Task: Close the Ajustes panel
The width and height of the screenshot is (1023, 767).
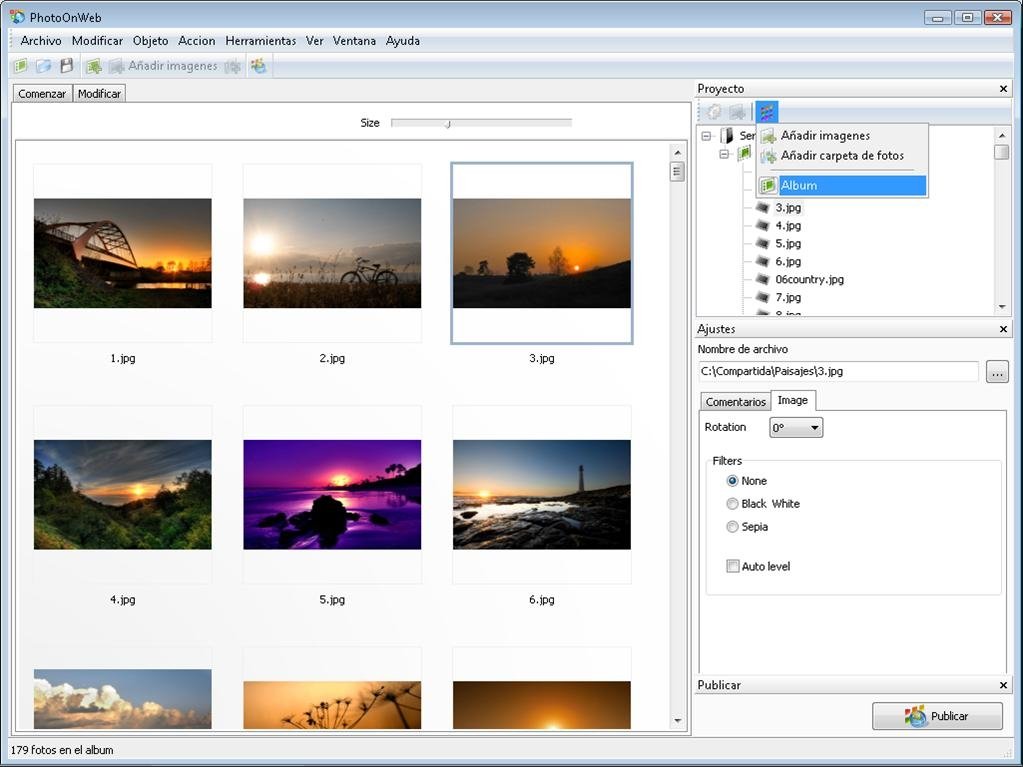Action: (x=1003, y=329)
